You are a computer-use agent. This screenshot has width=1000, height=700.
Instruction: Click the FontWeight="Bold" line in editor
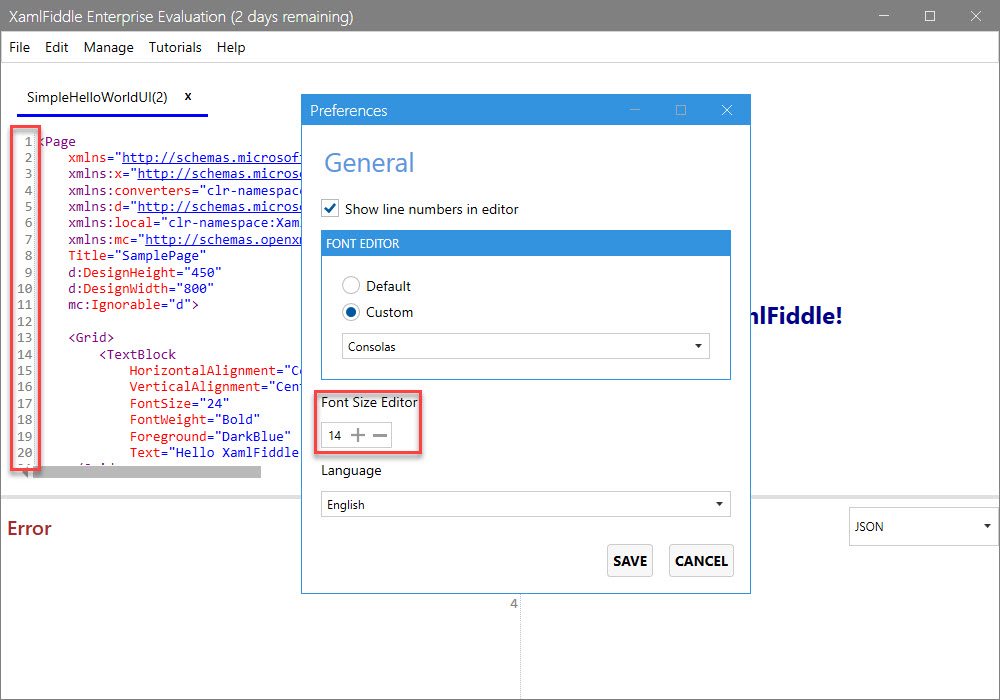(x=195, y=419)
